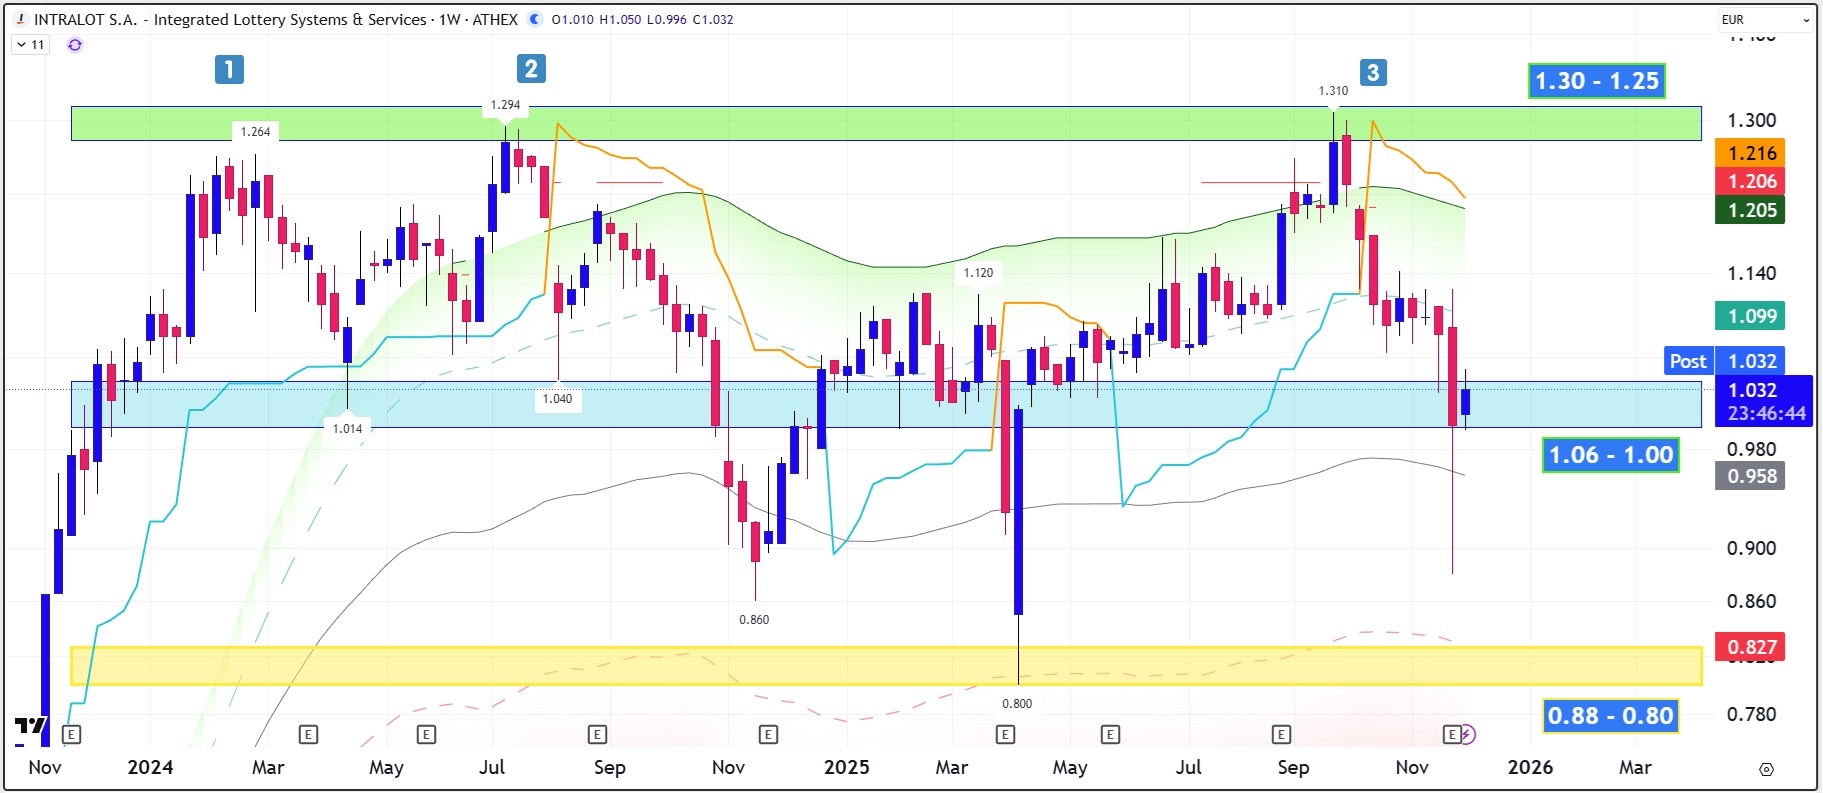Click the purple lightning bolt event icon
Screen dimensions: 1823x793
pos(1467,735)
